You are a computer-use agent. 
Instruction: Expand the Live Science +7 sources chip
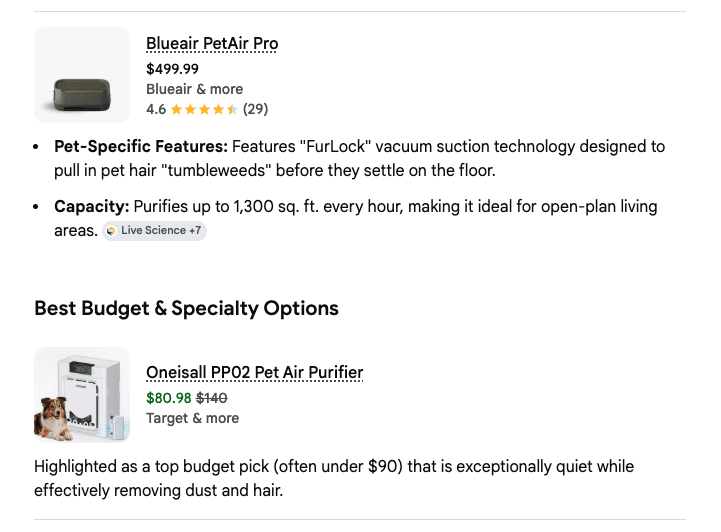(x=154, y=231)
